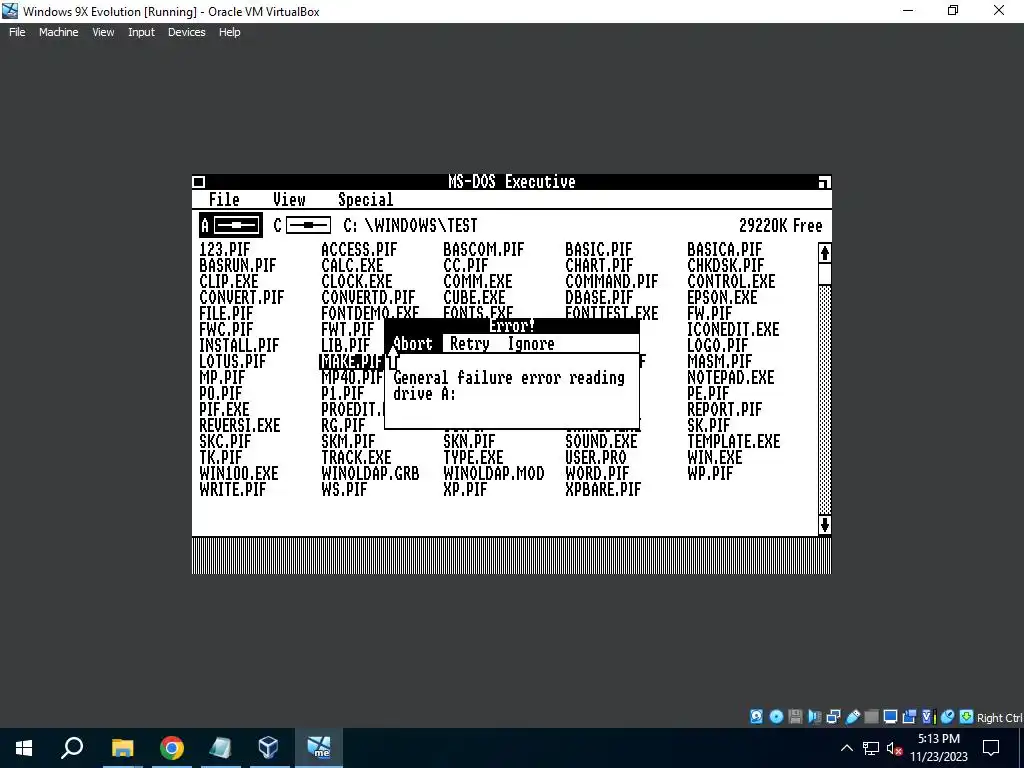The height and width of the screenshot is (768, 1024).
Task: Open VirtualBox Manager cube icon in taskbar
Action: tap(268, 748)
